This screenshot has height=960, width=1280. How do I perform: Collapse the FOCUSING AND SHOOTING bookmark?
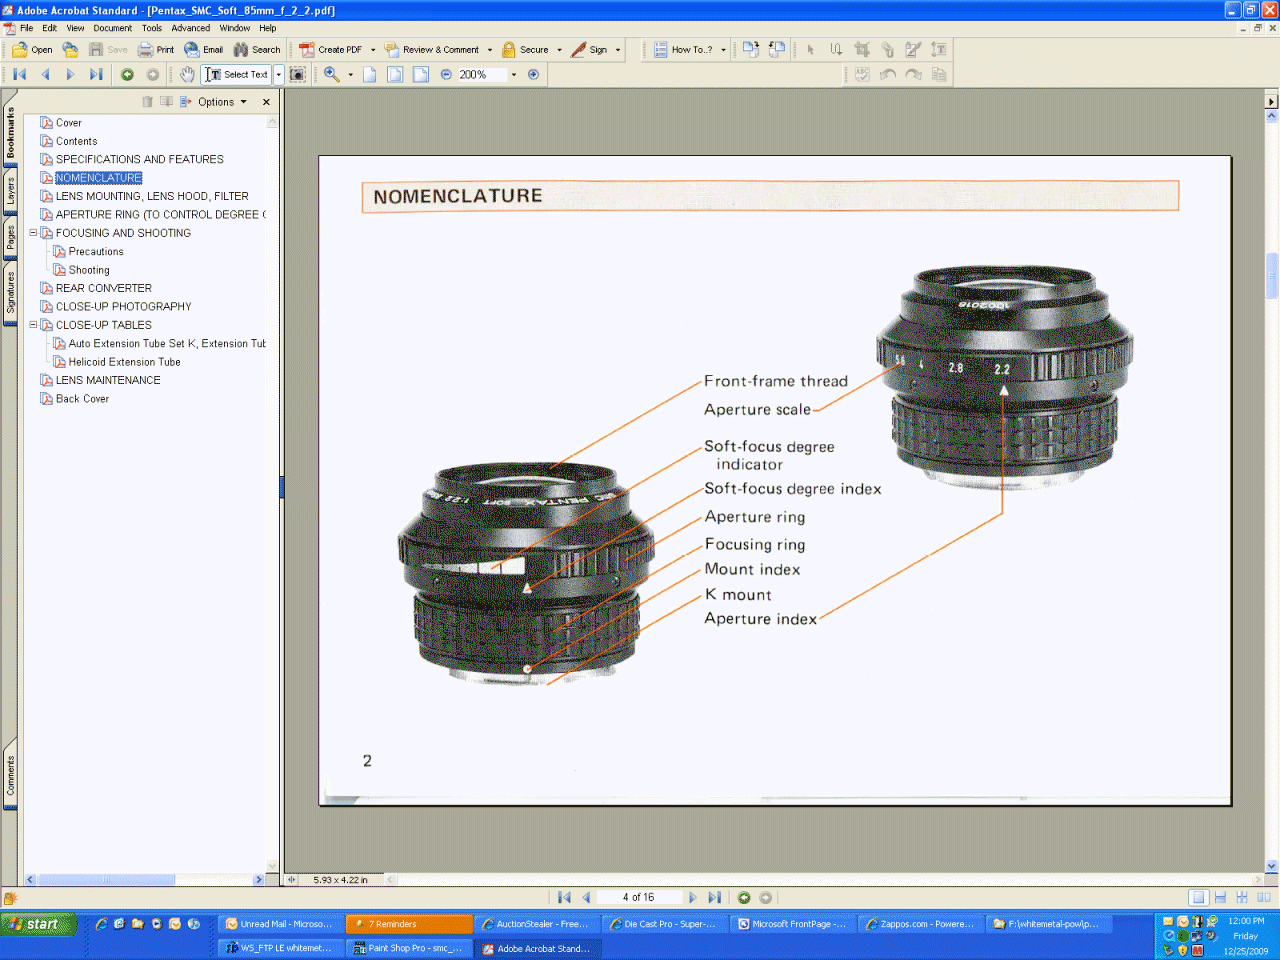coord(33,233)
